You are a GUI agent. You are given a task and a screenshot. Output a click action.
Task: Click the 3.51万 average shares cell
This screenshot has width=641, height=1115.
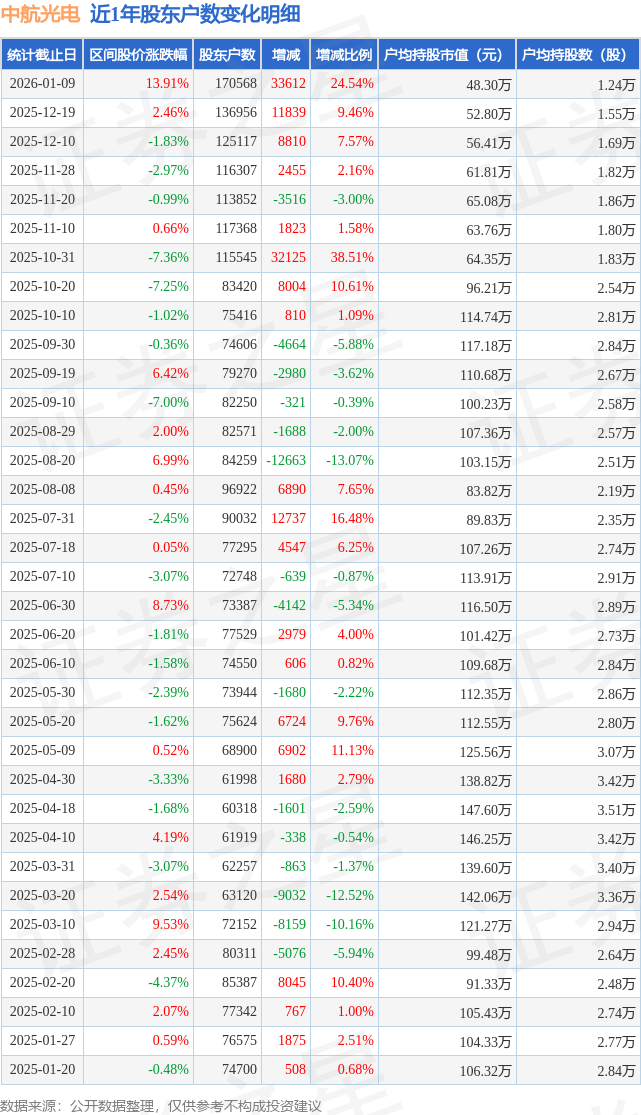pos(615,810)
